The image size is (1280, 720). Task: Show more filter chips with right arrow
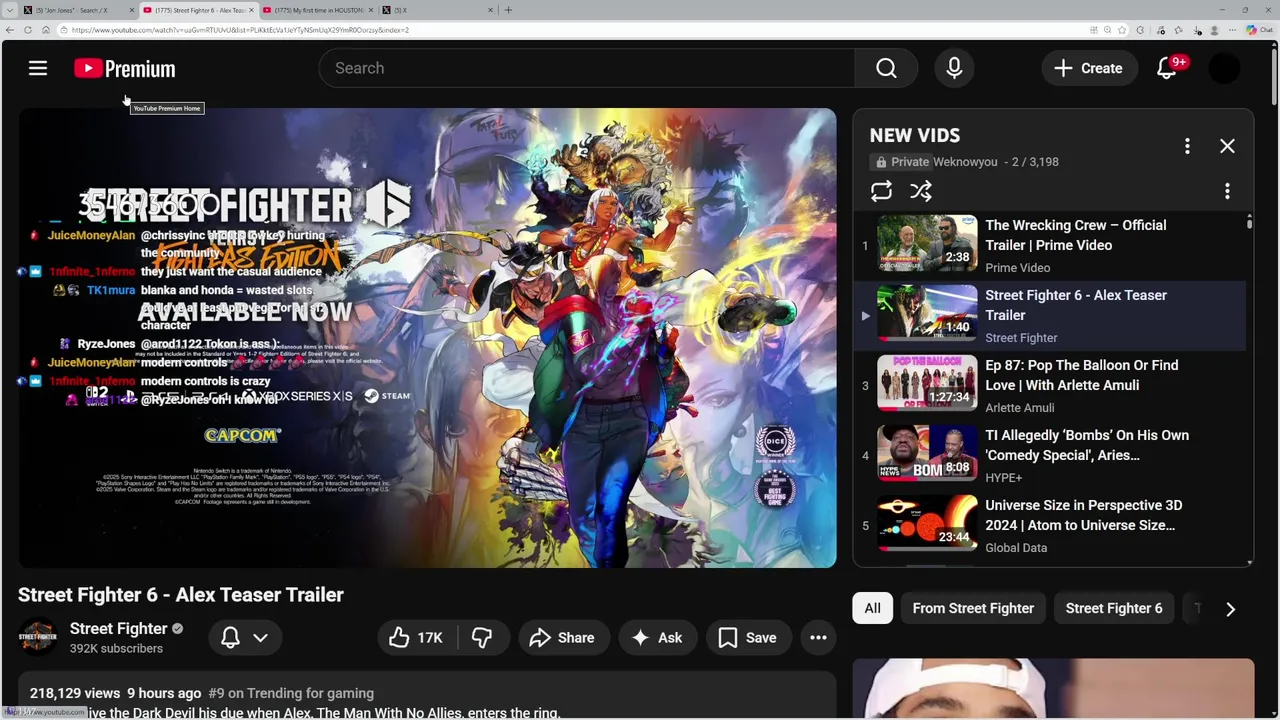1230,608
